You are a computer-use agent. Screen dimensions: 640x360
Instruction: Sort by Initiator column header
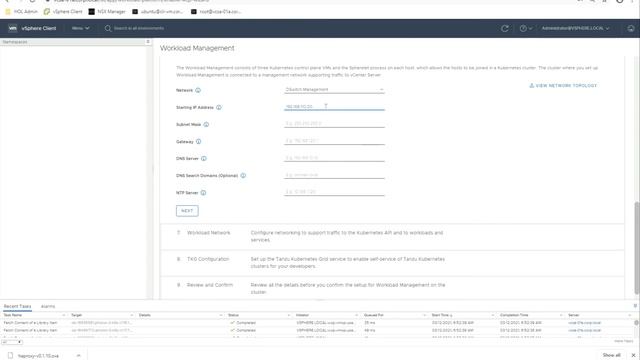coord(302,315)
